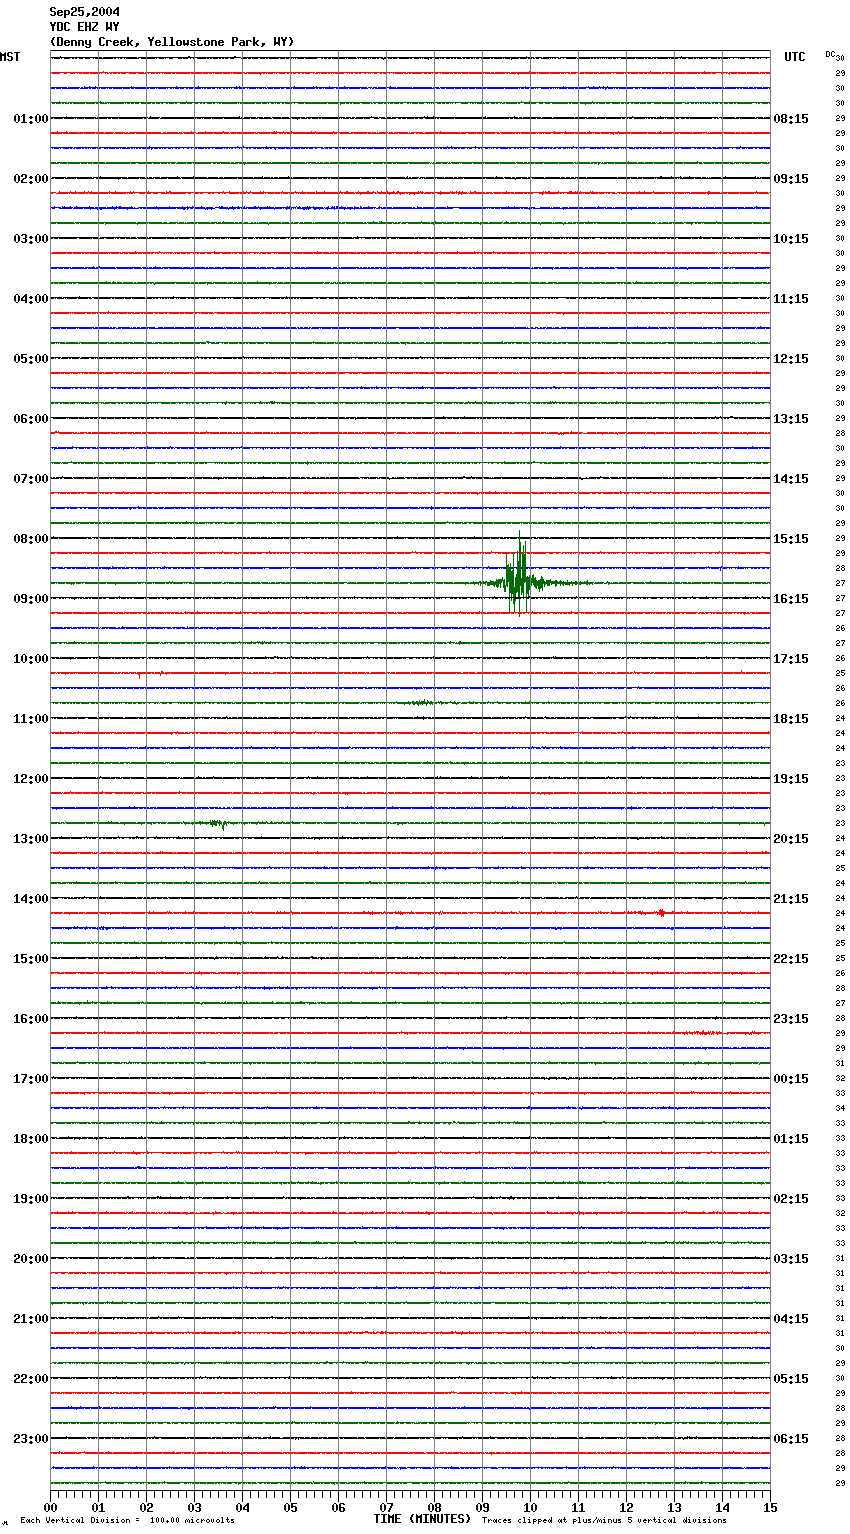Click the 09:15 UTC time label
The image size is (850, 1534).
791,179
